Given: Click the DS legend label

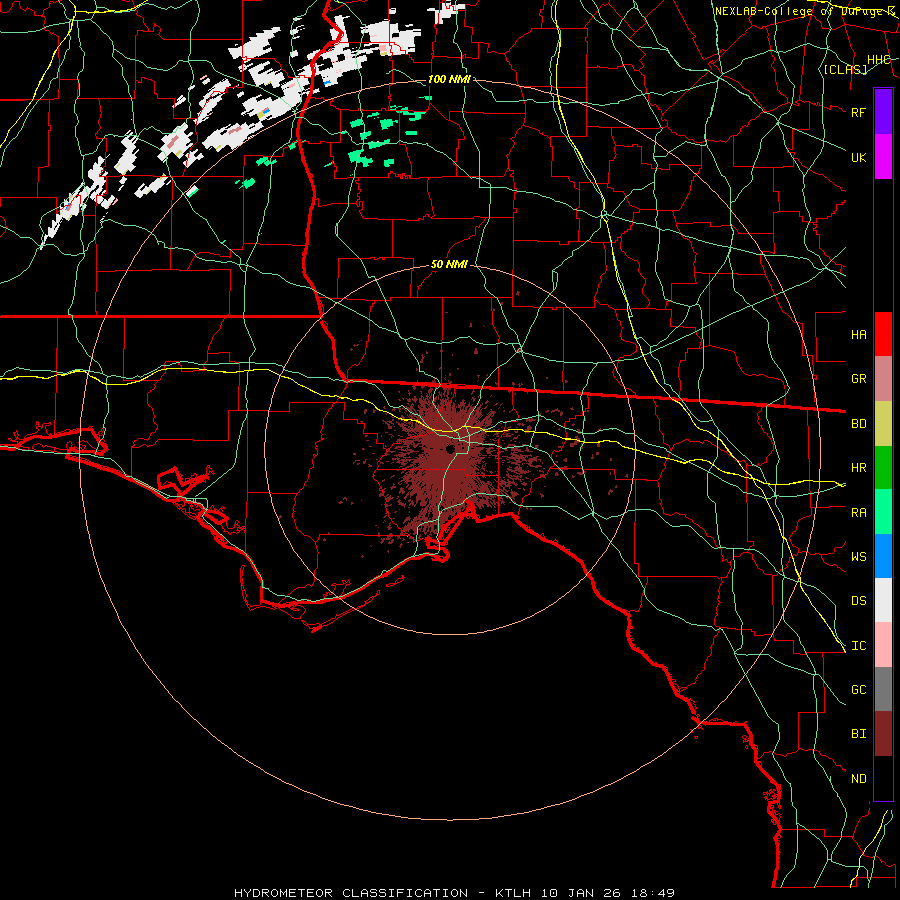Looking at the screenshot, I should [859, 601].
